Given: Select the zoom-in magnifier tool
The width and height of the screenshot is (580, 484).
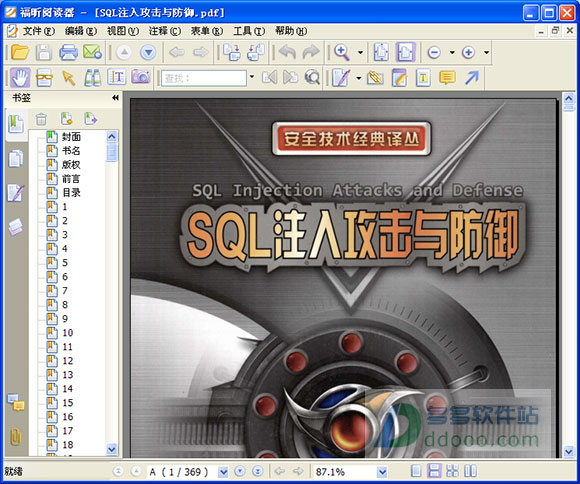Looking at the screenshot, I should click(342, 52).
